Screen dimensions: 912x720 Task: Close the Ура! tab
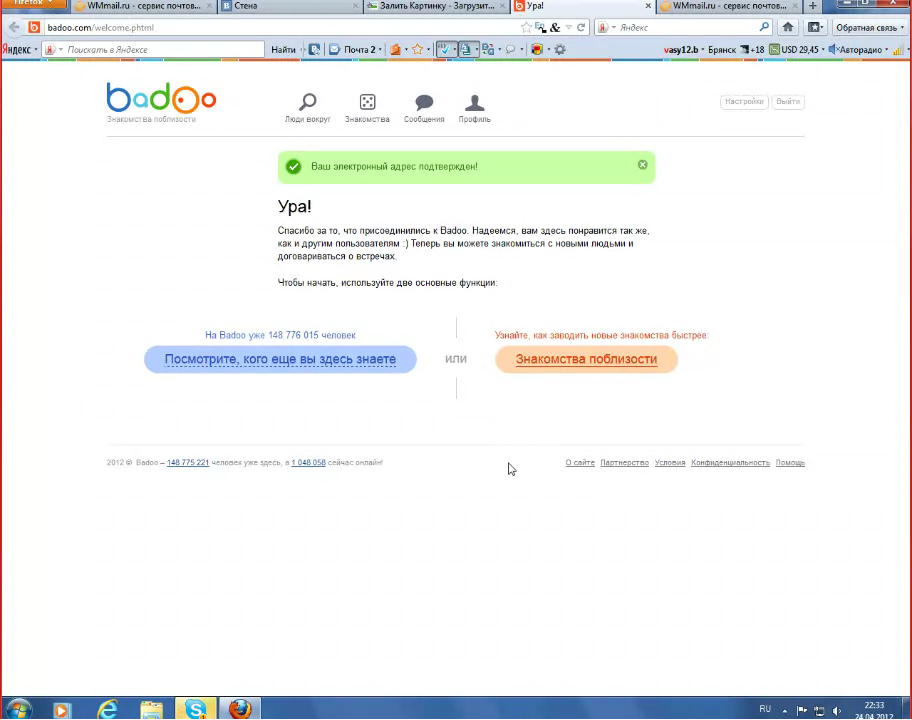point(648,6)
